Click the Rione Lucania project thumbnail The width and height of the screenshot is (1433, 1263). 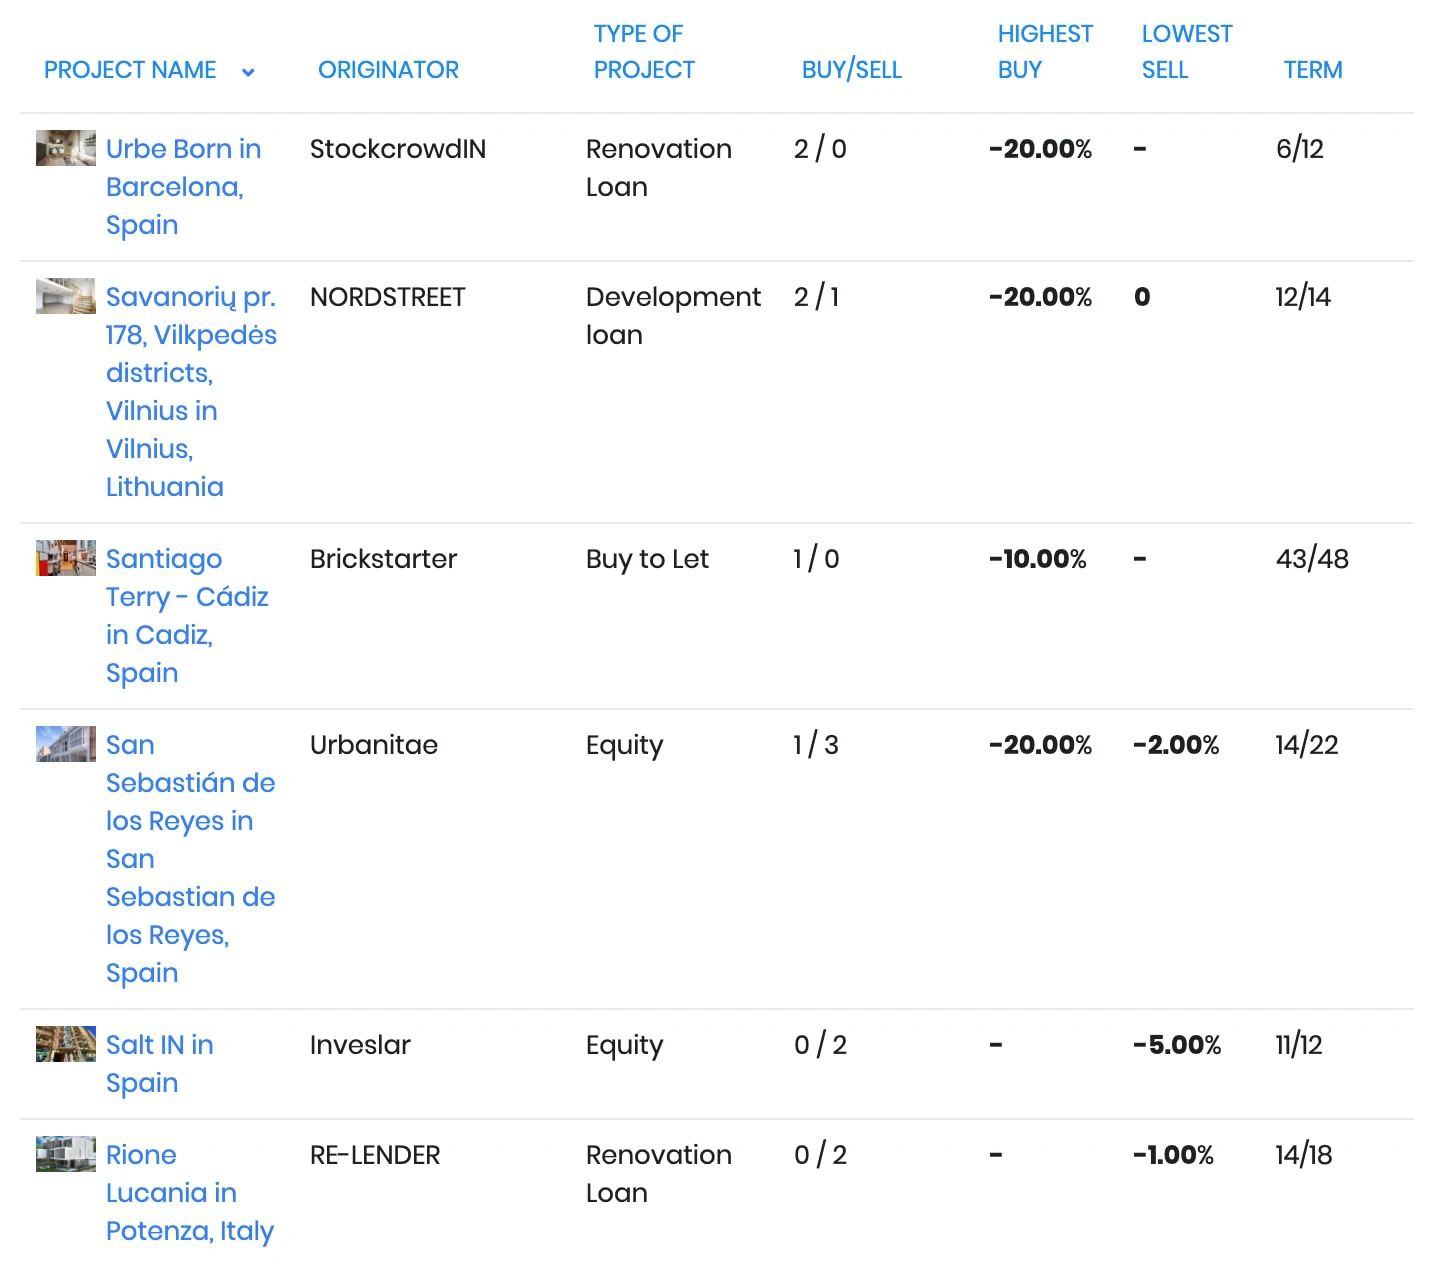point(66,1154)
